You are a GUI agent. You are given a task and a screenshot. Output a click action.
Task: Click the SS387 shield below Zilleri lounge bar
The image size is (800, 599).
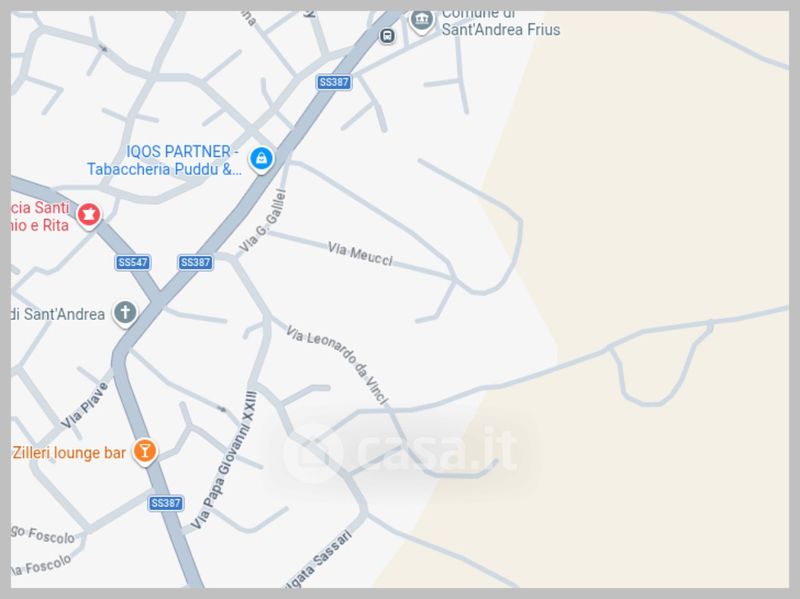166,503
